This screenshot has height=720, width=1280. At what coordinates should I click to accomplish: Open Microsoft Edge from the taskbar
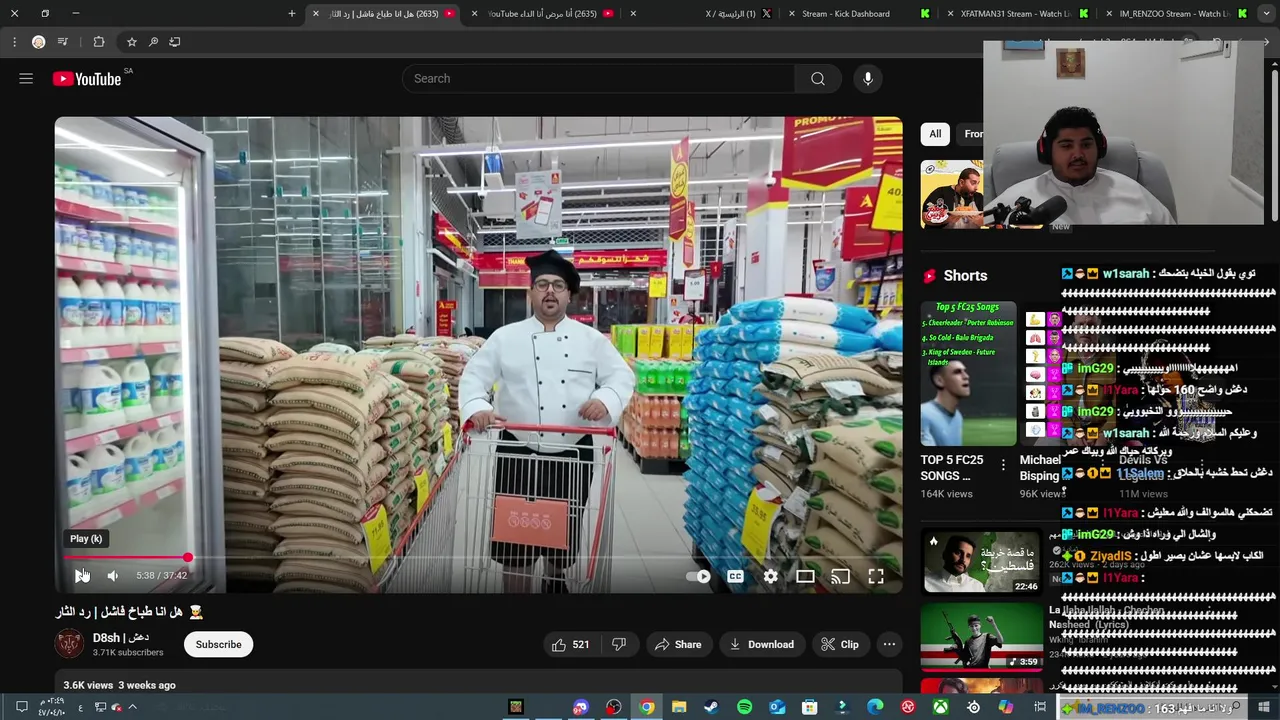point(875,708)
